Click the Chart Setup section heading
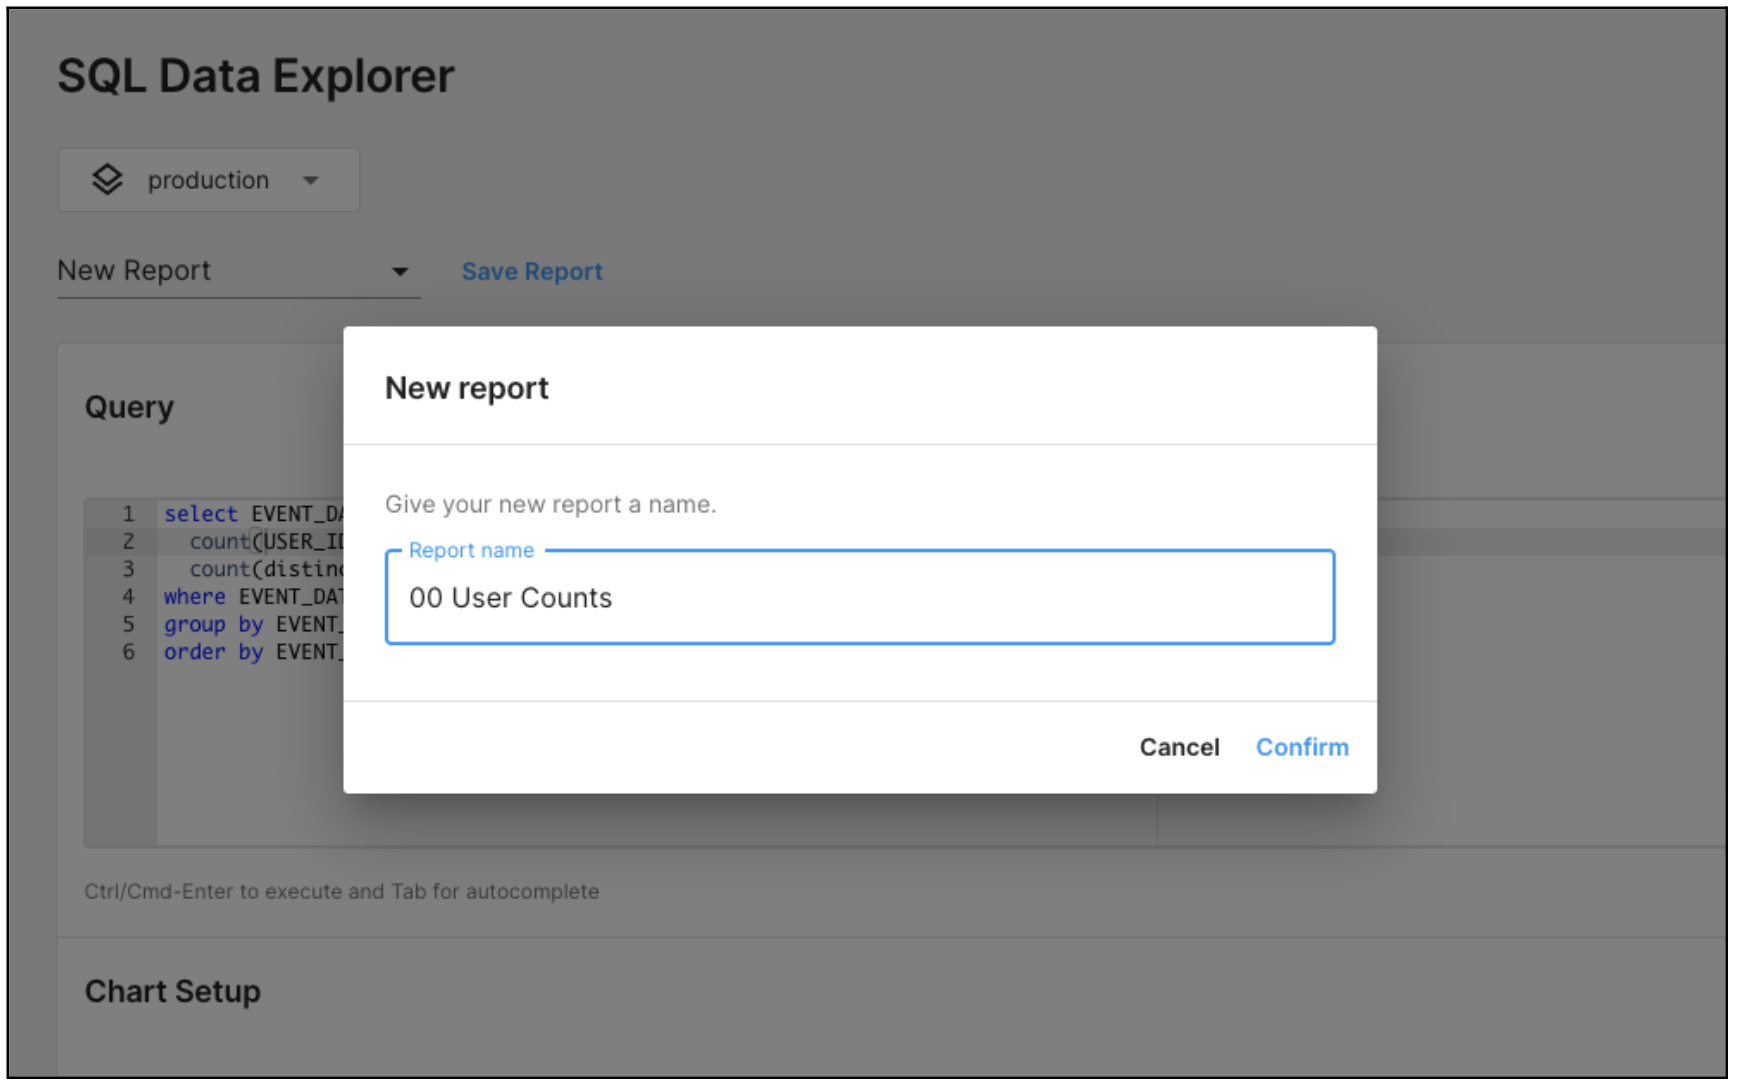This screenshot has width=1738, height=1086. click(x=173, y=991)
